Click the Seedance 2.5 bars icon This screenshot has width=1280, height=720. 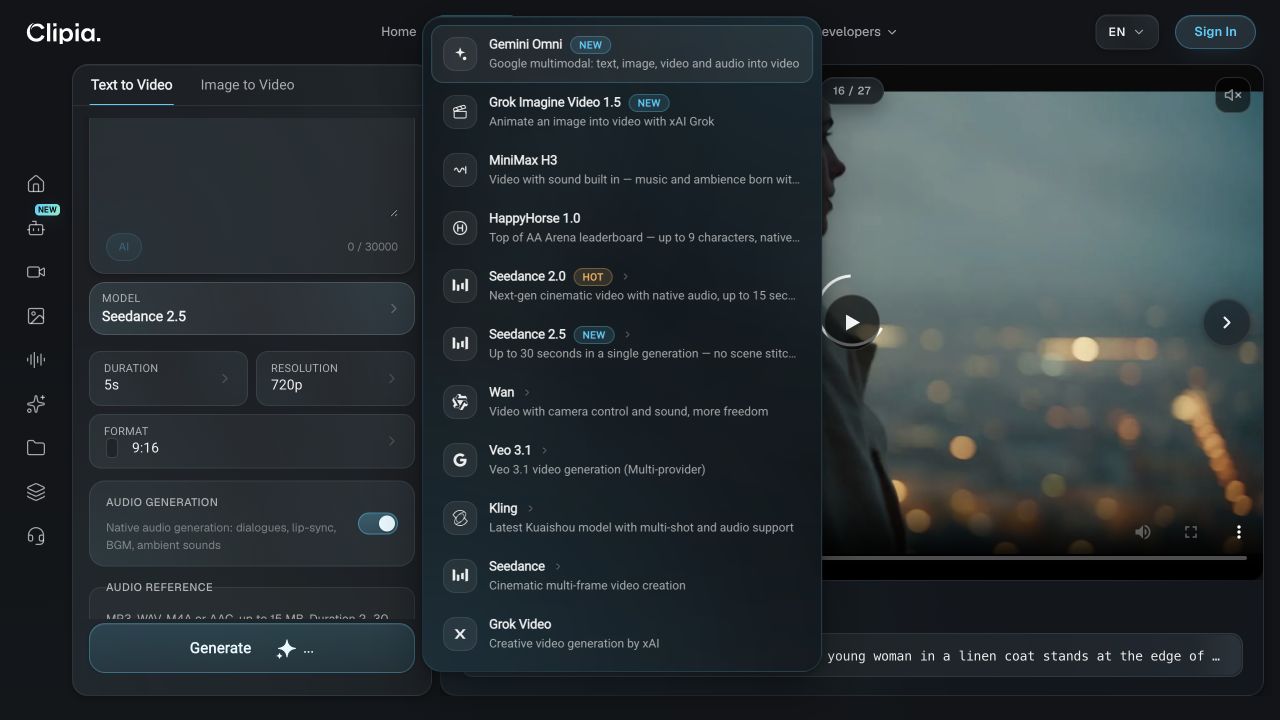[460, 344]
